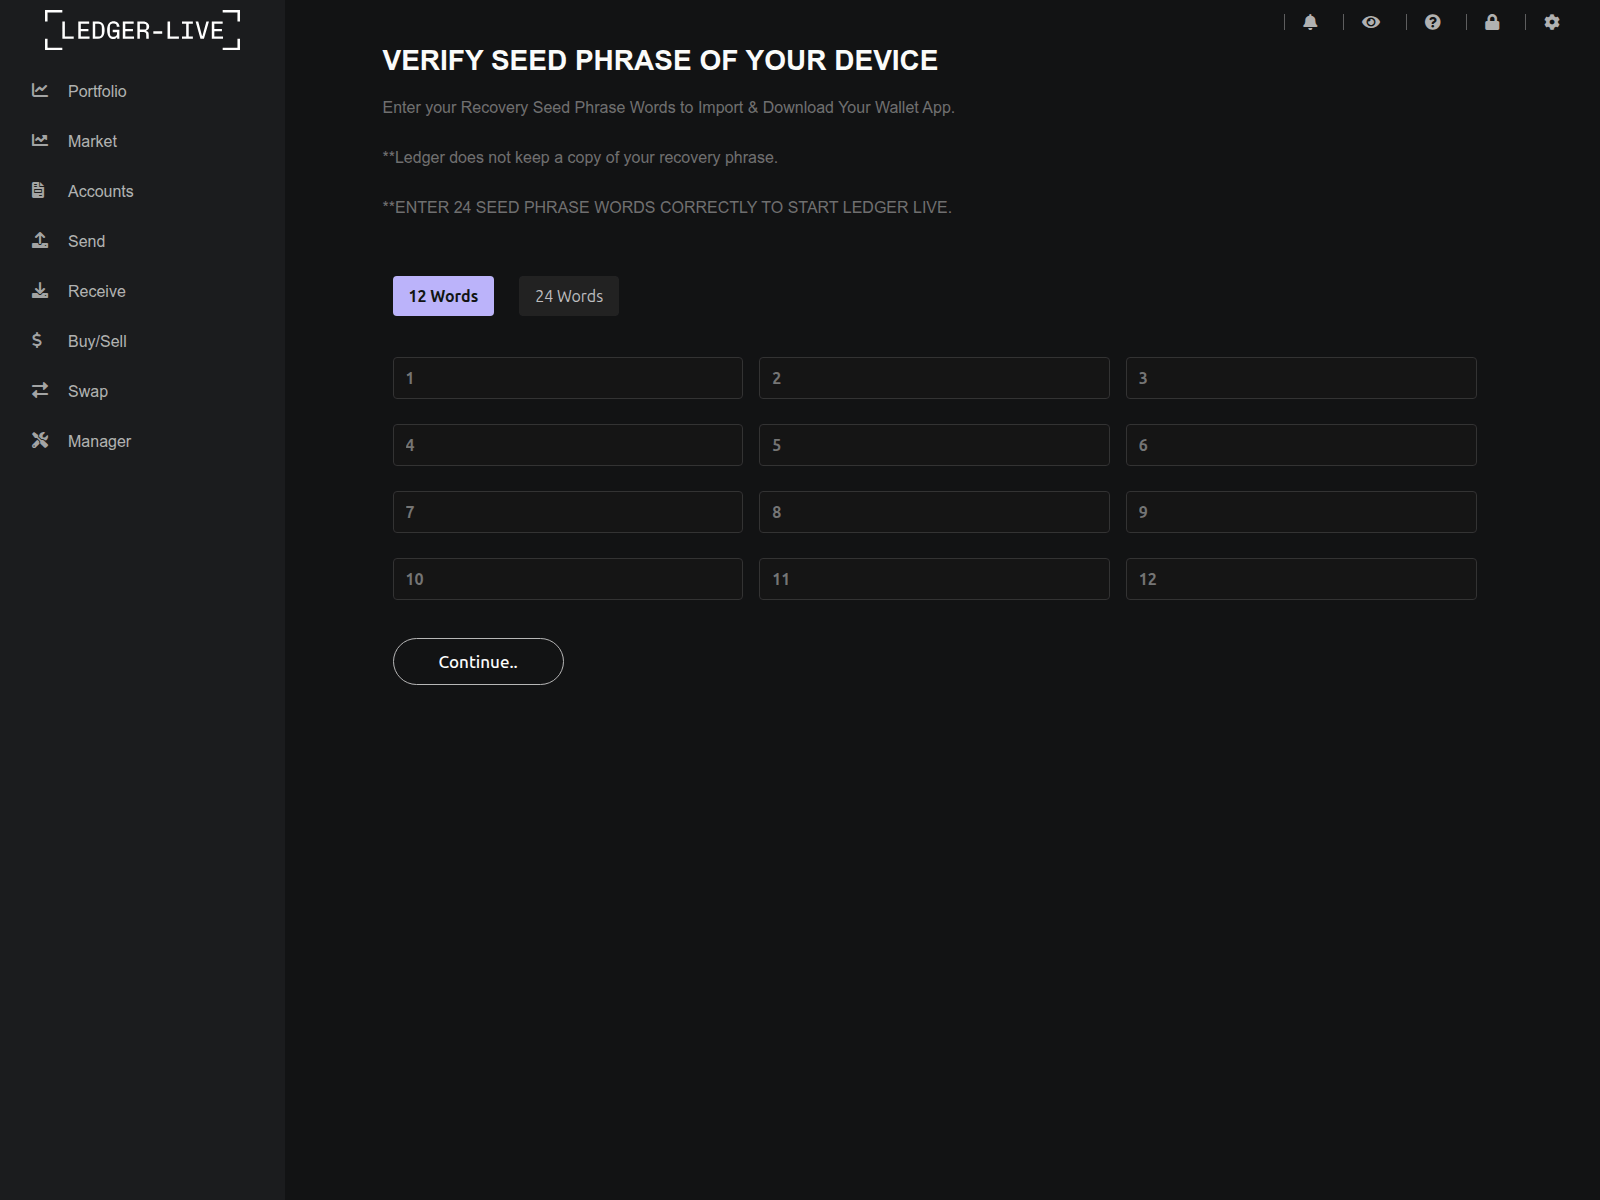
Task: Focus seed word field 10
Action: click(568, 579)
